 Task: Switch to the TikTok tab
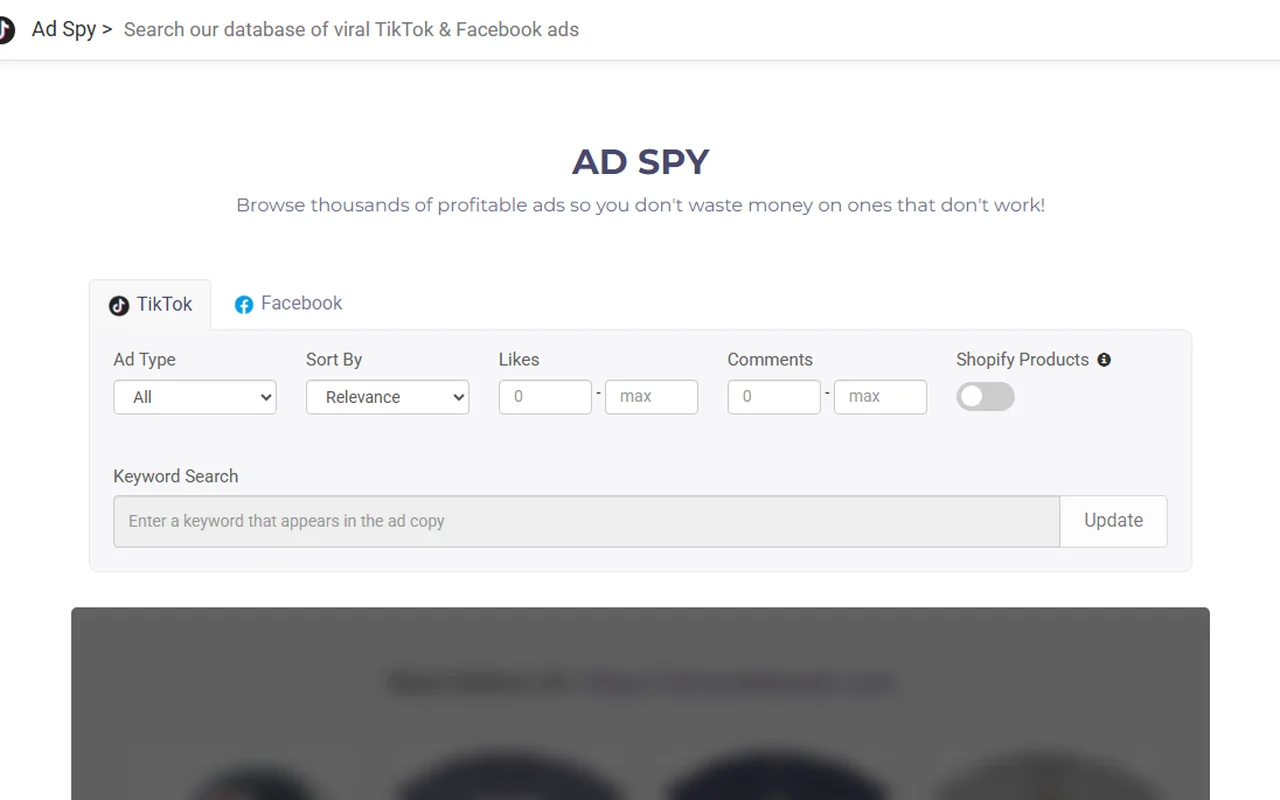[150, 304]
